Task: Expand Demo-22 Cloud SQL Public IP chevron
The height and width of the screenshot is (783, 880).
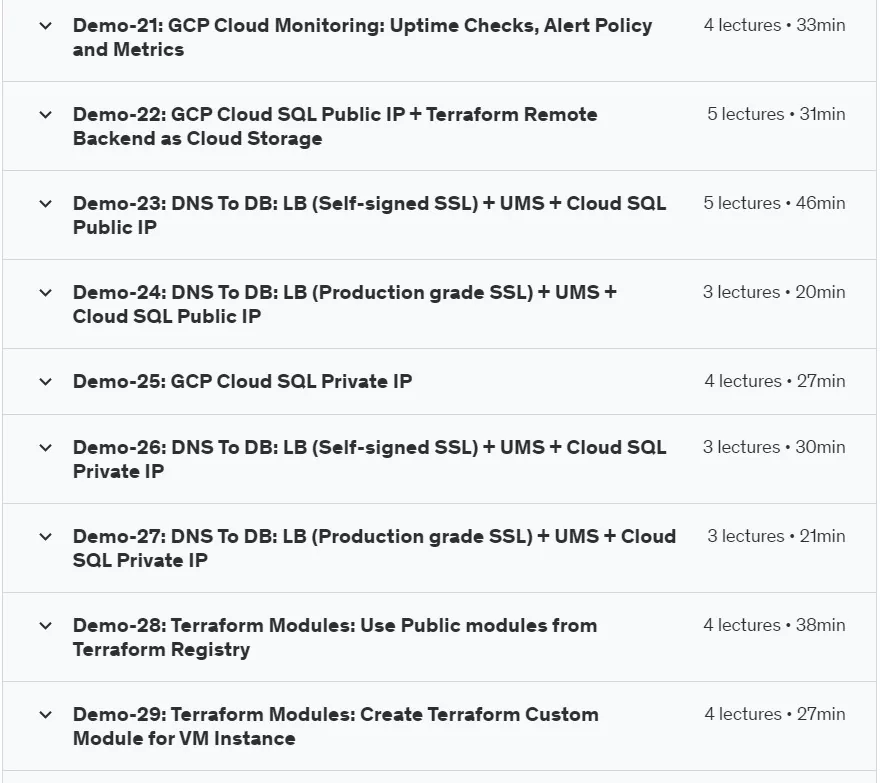Action: (45, 115)
